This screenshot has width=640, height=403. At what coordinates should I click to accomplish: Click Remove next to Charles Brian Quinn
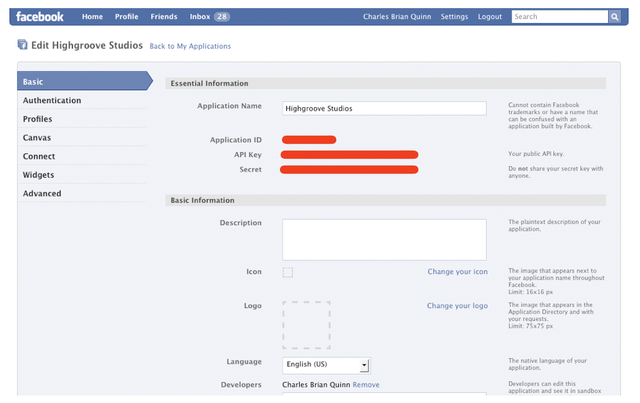pyautogui.click(x=366, y=385)
